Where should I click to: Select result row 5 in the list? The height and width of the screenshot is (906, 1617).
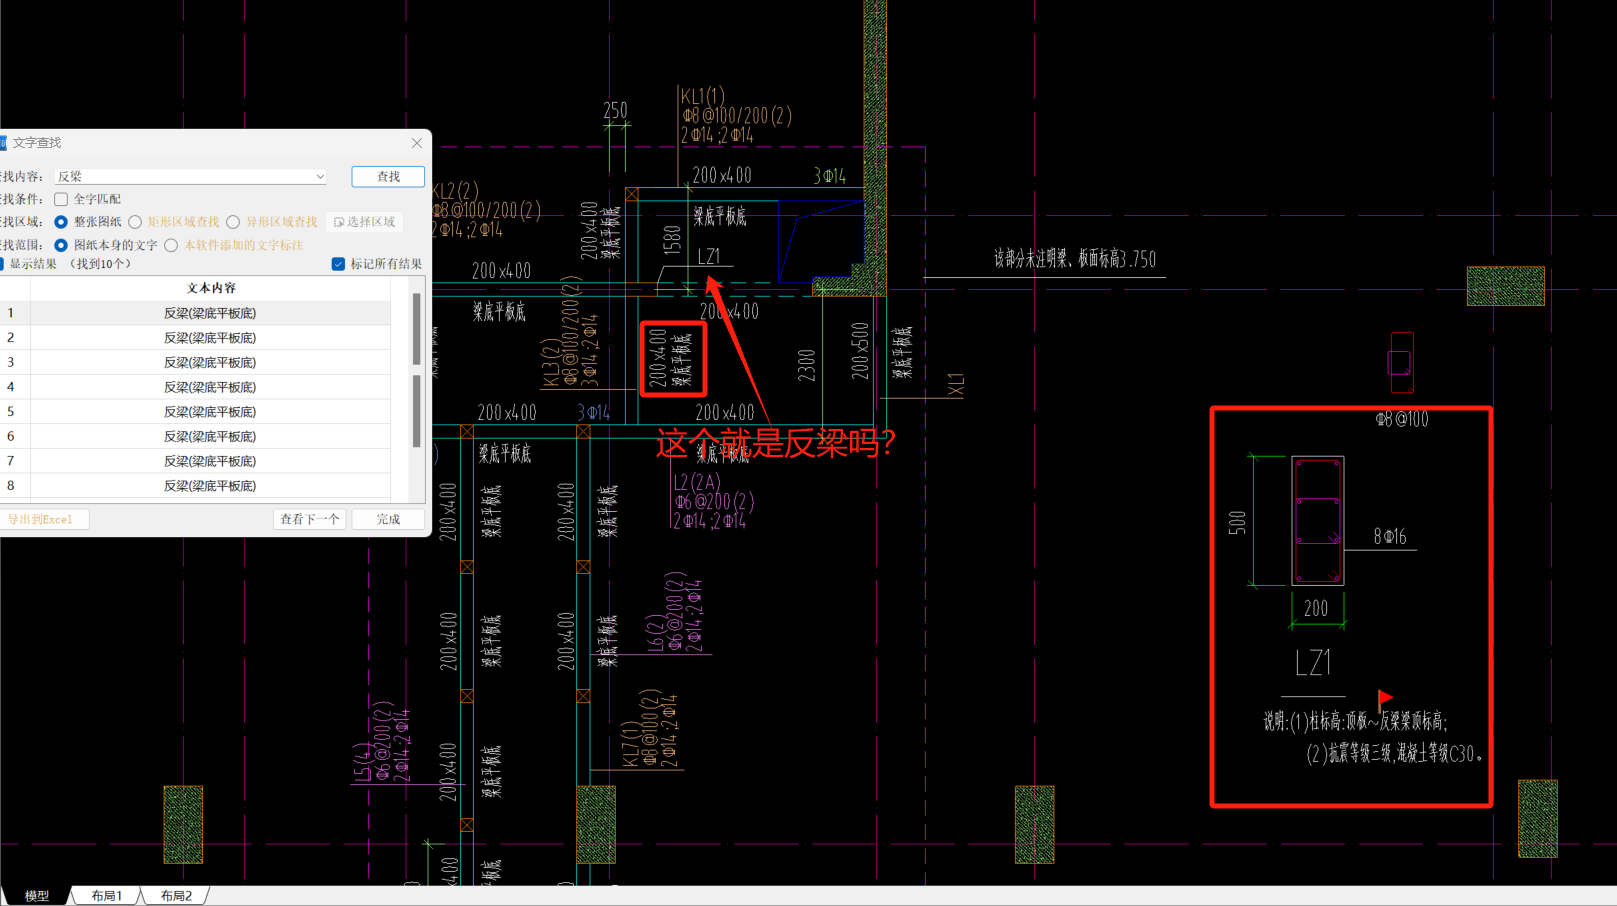[x=210, y=412]
